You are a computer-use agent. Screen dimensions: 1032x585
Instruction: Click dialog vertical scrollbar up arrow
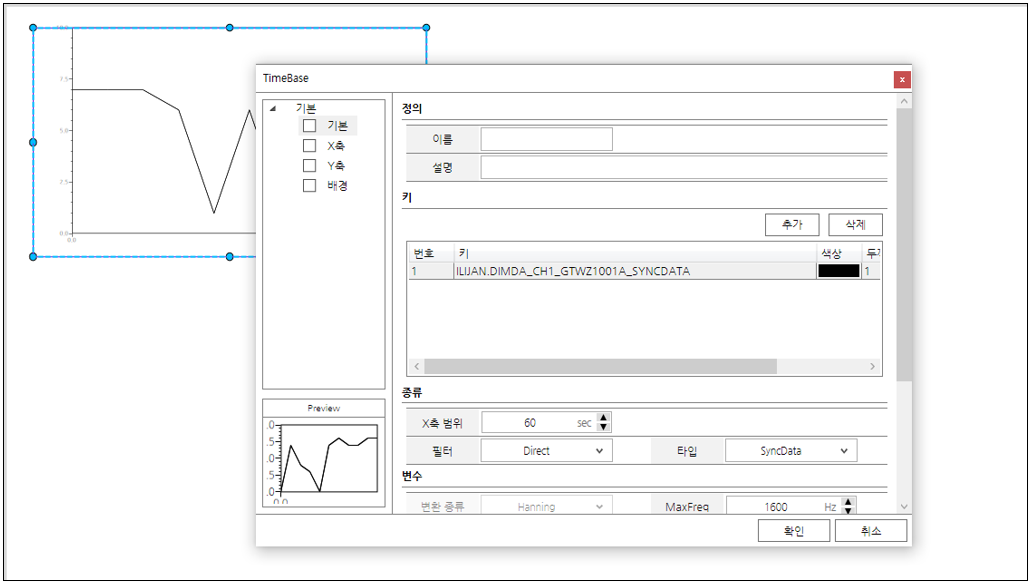(x=904, y=101)
